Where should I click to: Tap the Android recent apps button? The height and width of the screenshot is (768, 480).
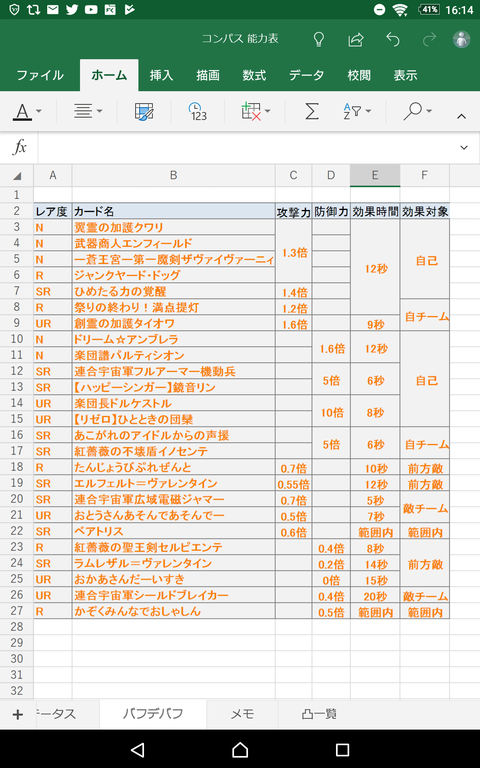(x=342, y=749)
